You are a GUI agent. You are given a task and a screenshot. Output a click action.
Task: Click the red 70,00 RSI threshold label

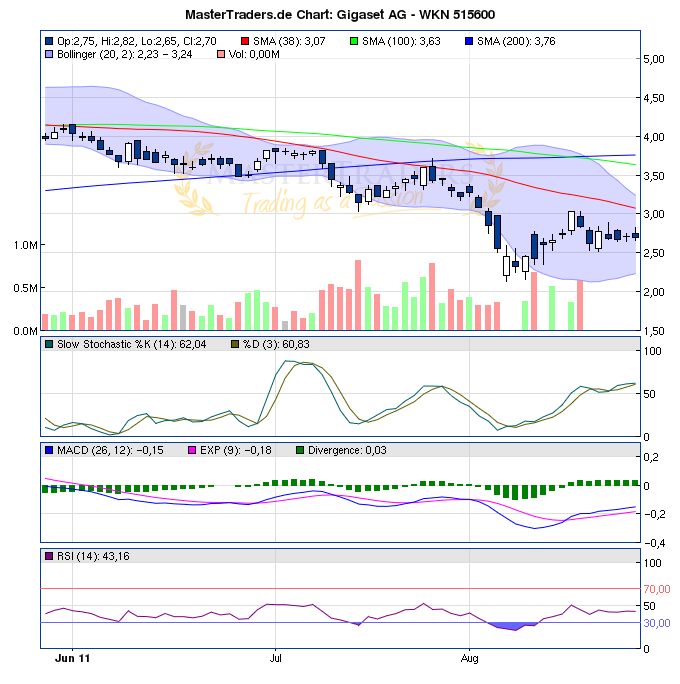pyautogui.click(x=657, y=589)
